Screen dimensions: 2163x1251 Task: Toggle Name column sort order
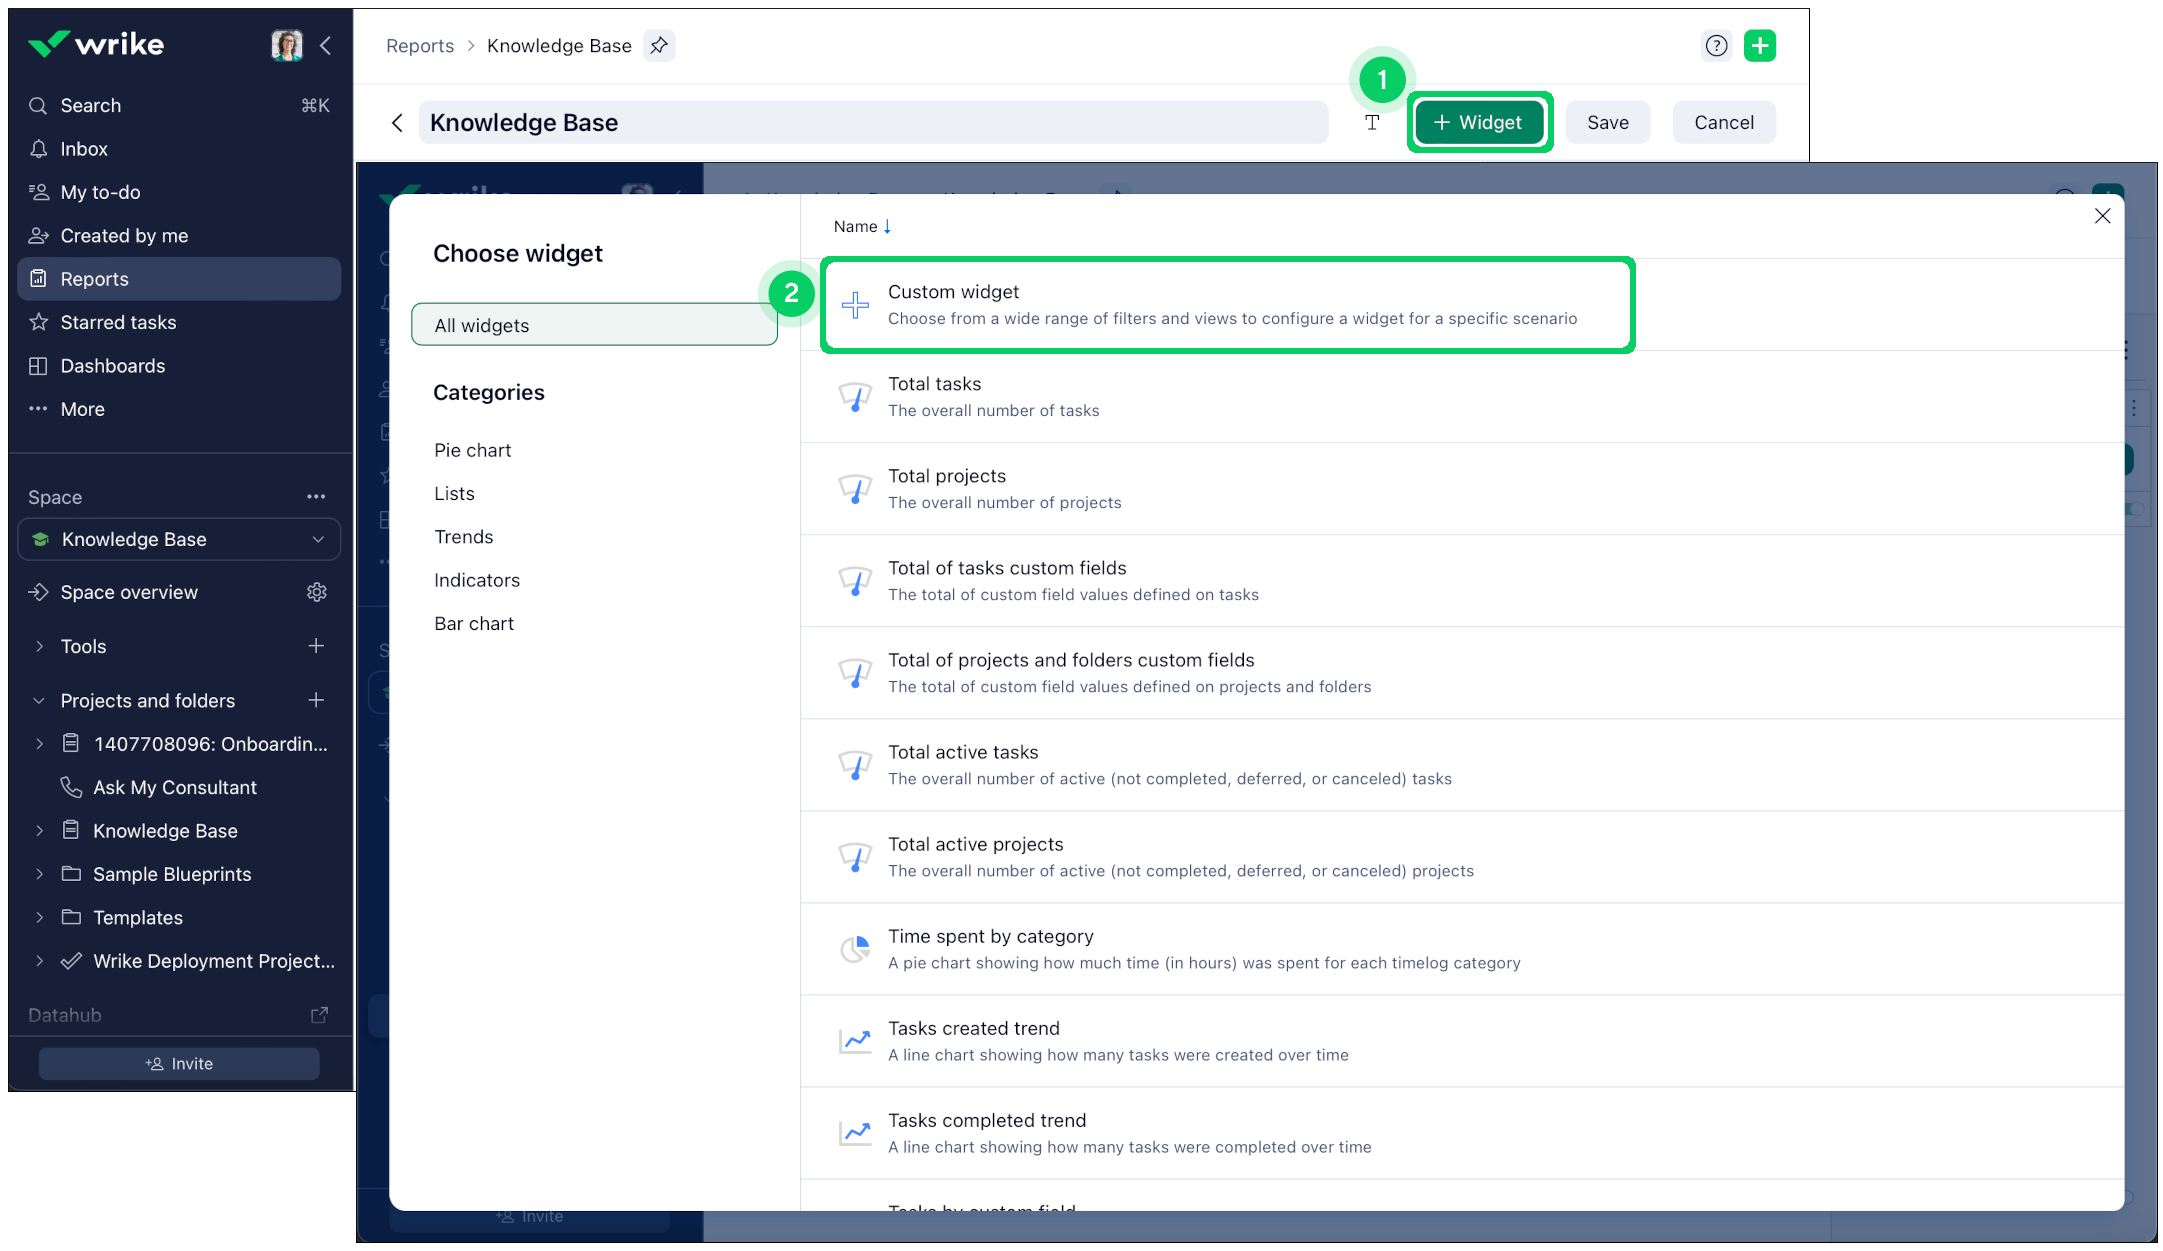[x=861, y=226]
